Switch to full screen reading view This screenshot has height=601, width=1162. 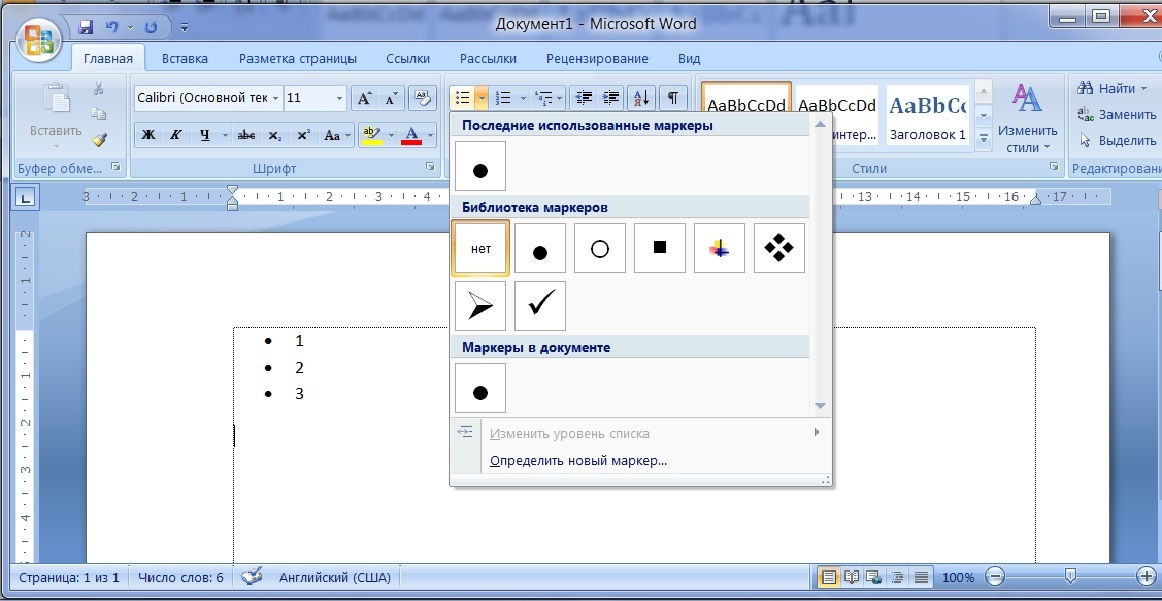point(851,577)
